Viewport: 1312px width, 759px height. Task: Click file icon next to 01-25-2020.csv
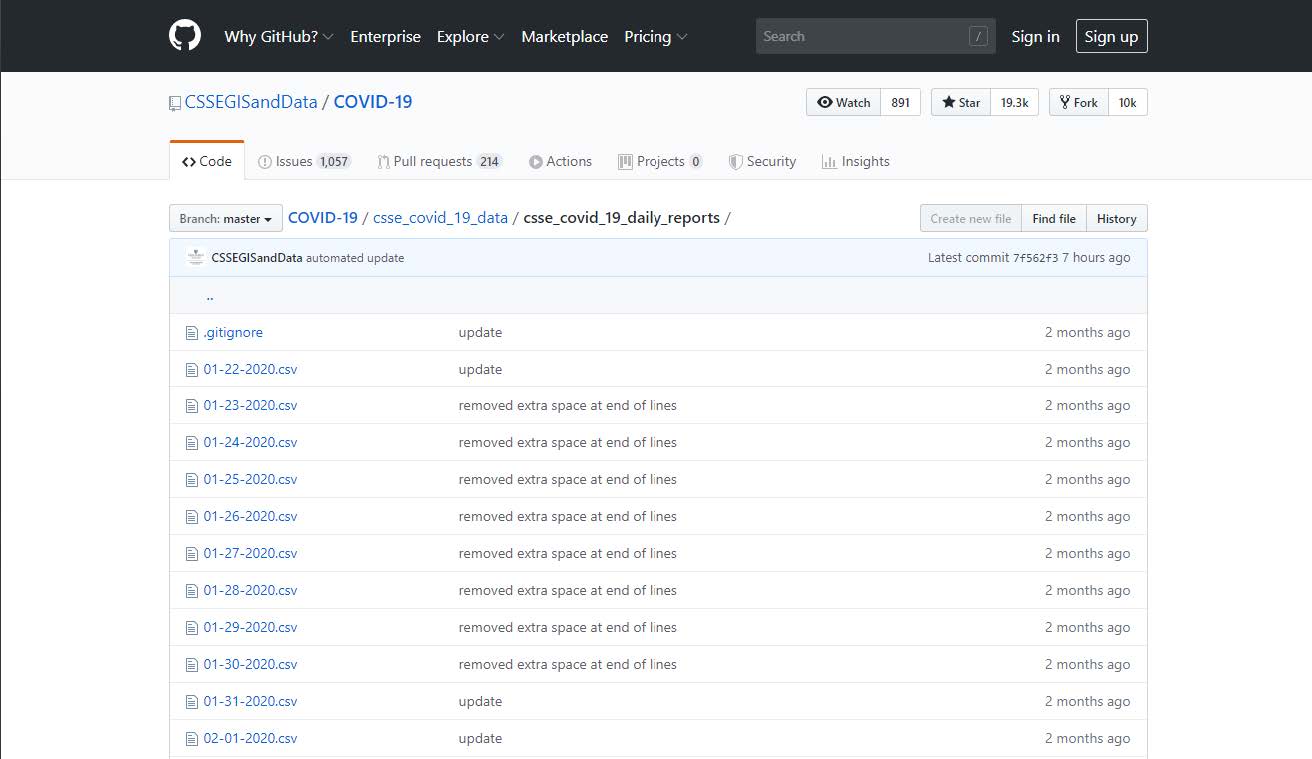[x=192, y=480]
